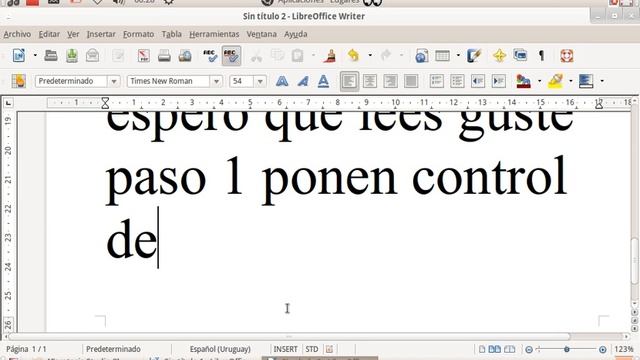640x360 pixels.
Task: Toggle Bold formatting
Action: pyautogui.click(x=282, y=81)
